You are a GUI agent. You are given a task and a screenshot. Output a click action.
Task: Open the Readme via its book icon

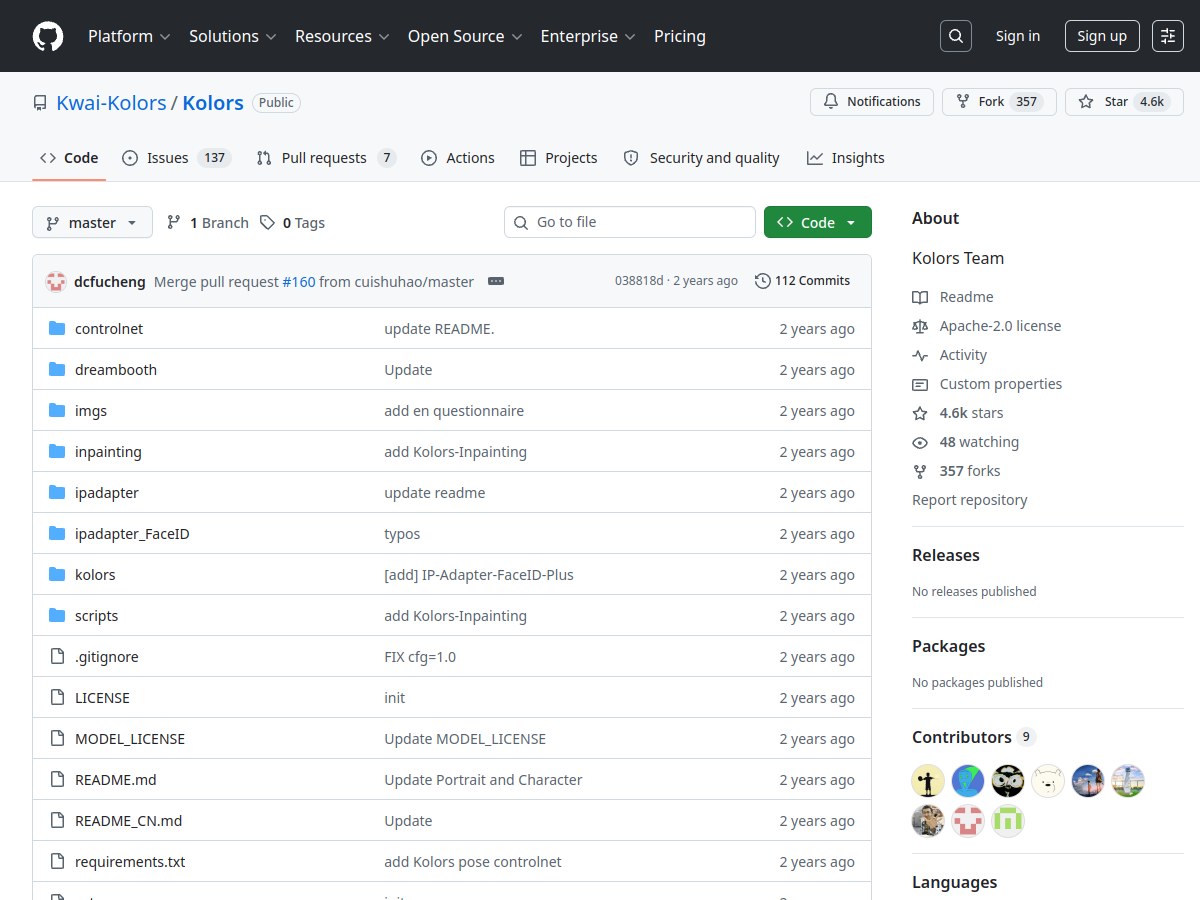(919, 296)
